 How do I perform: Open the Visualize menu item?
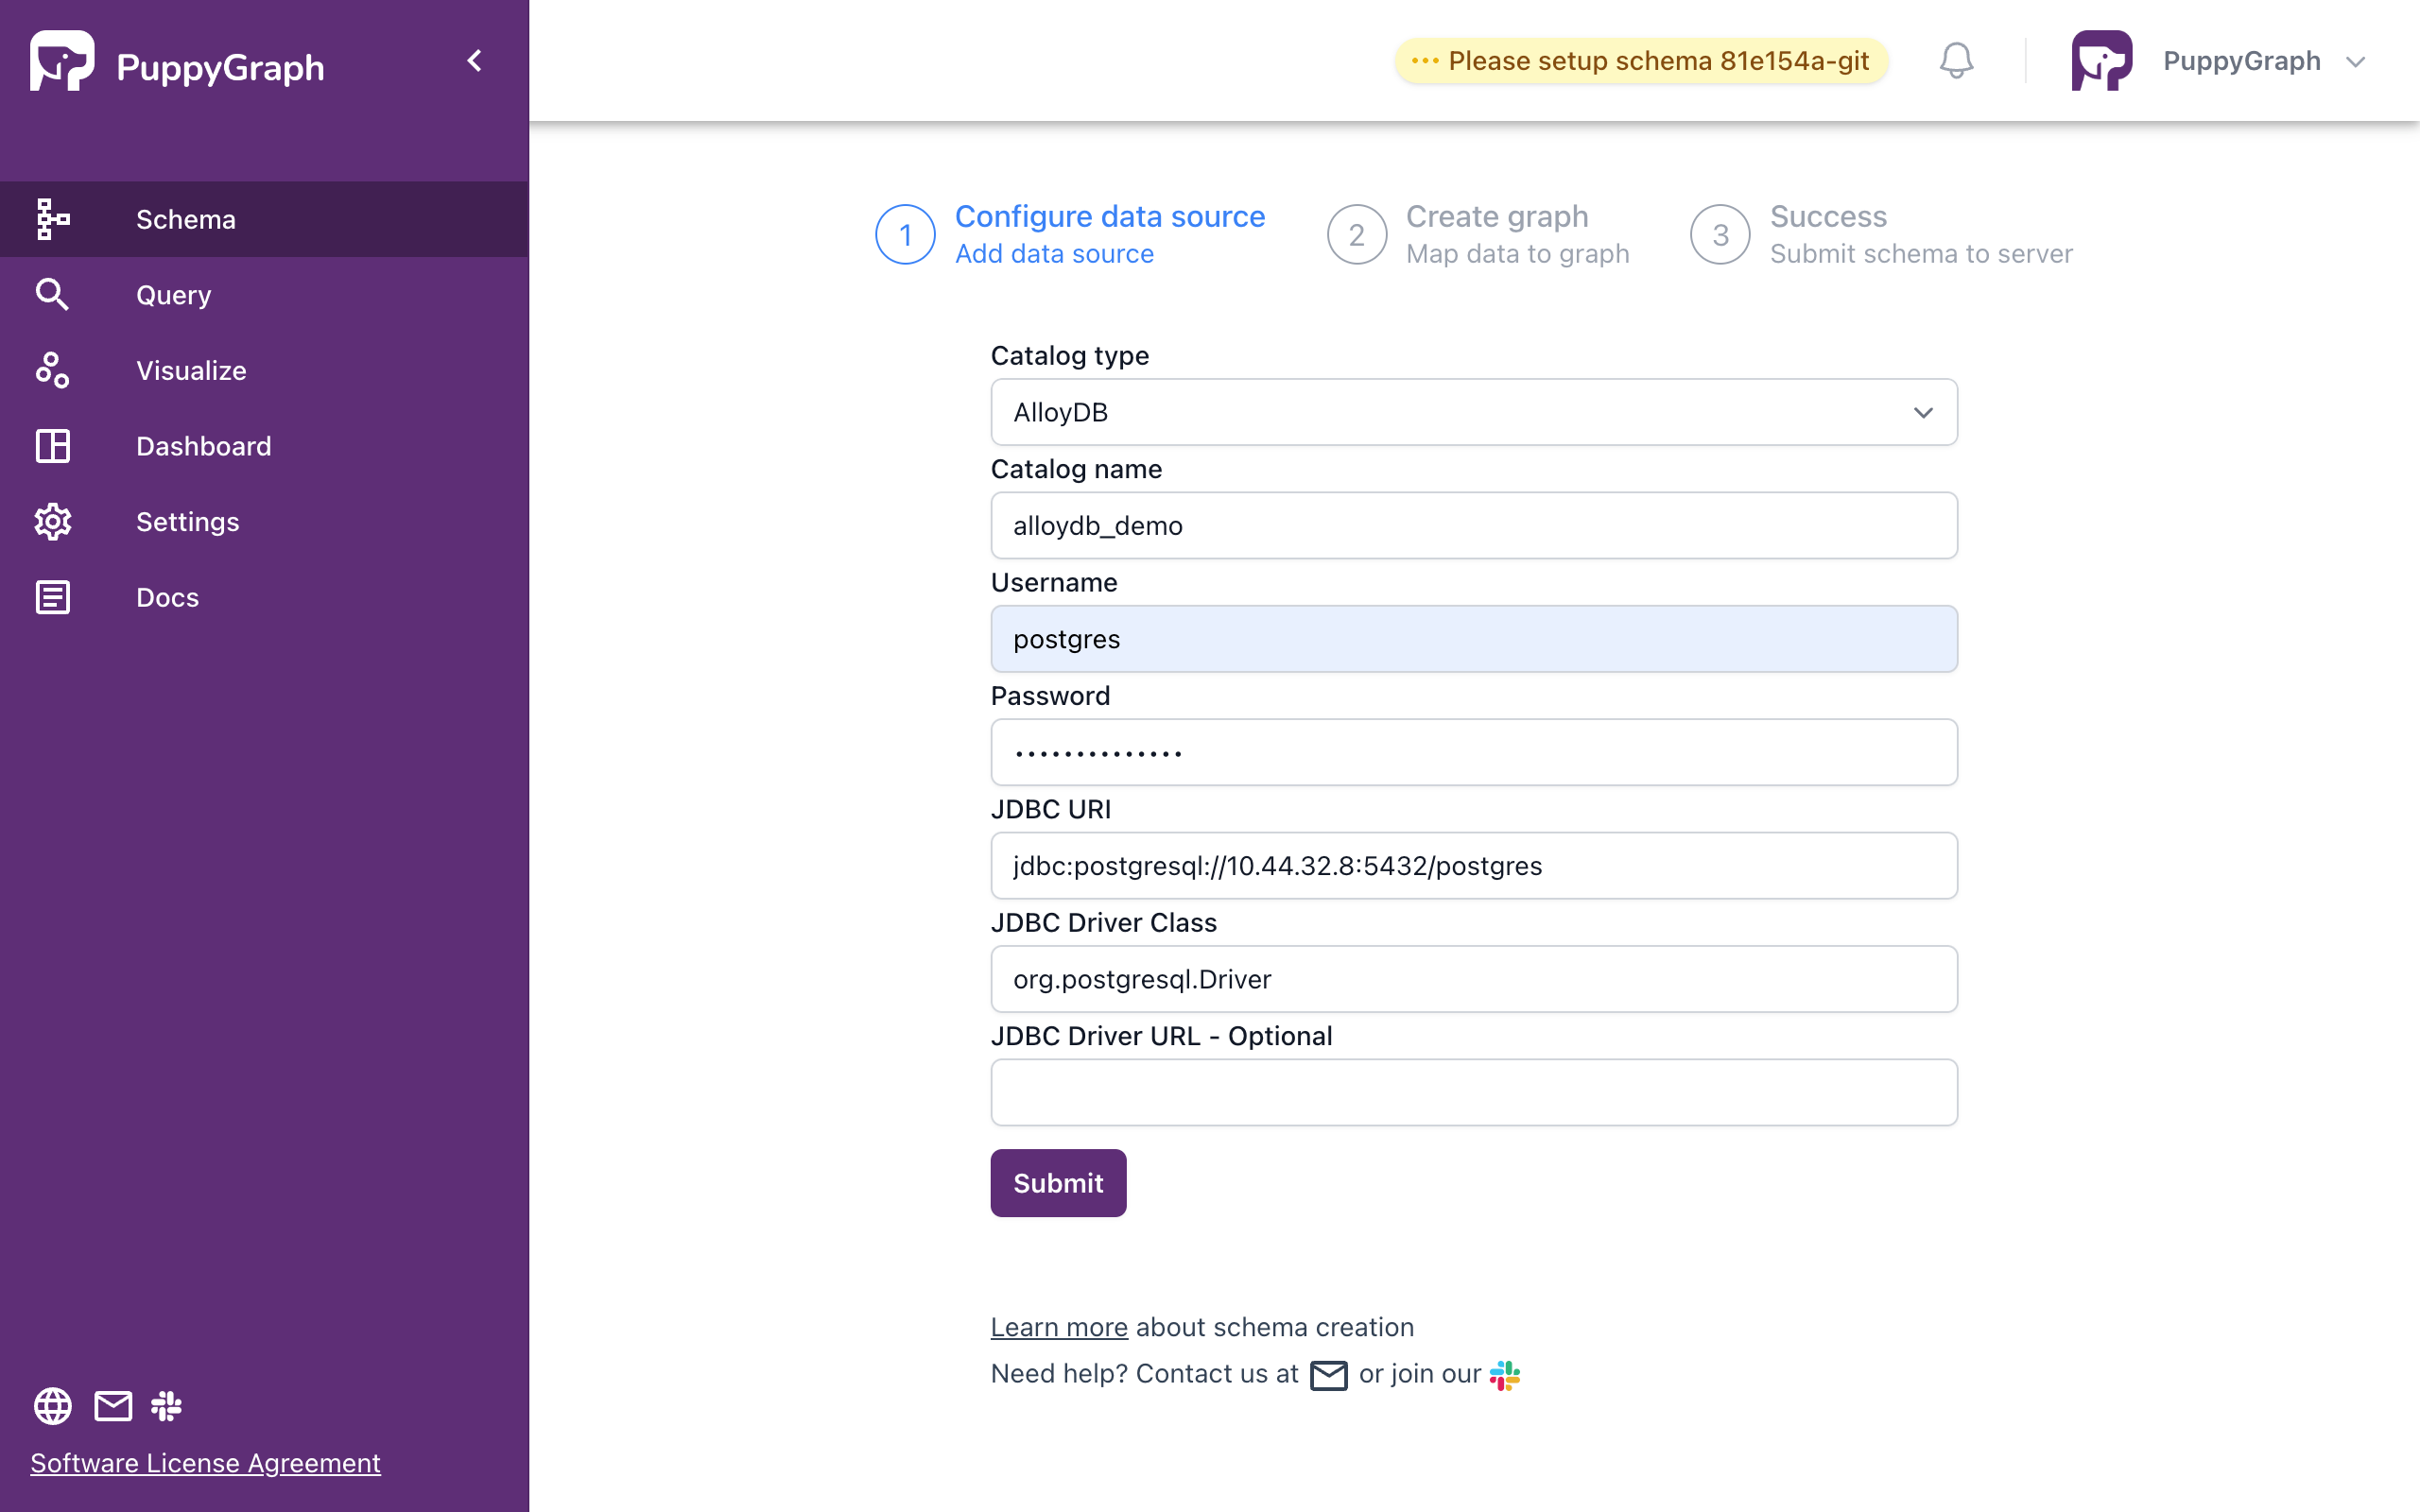(264, 370)
